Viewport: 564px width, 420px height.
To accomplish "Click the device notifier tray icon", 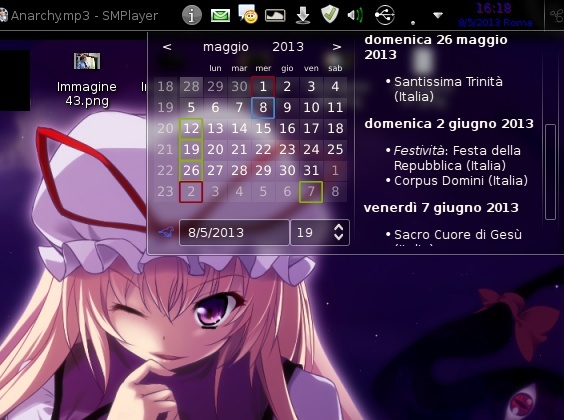I will 275,15.
